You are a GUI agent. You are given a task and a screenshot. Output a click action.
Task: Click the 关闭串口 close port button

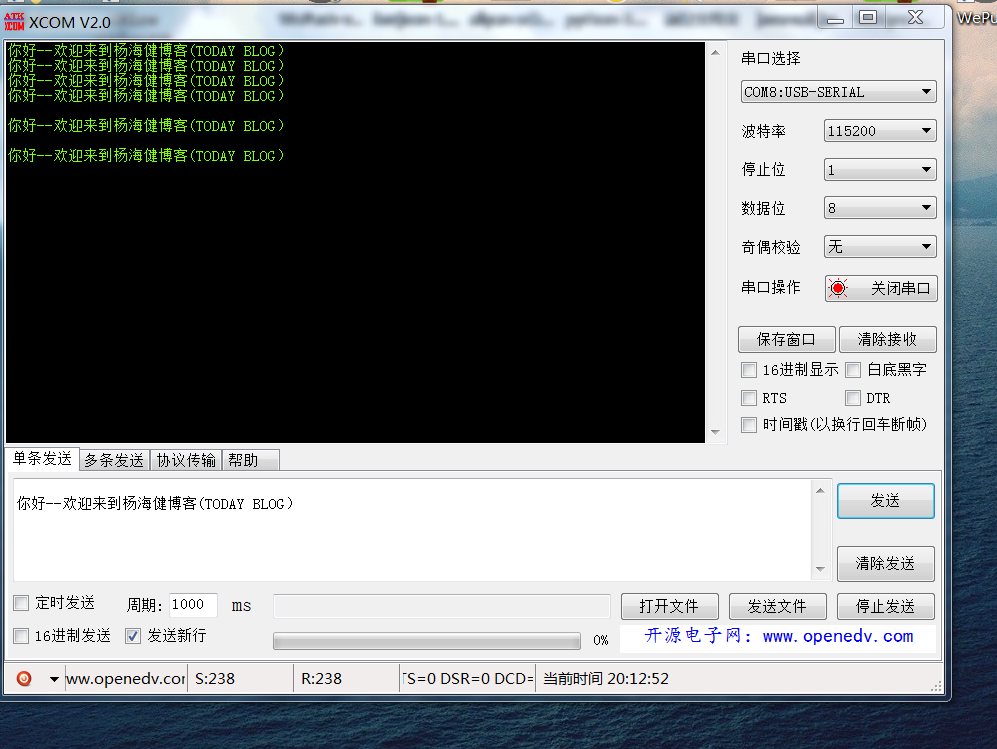pyautogui.click(x=881, y=288)
